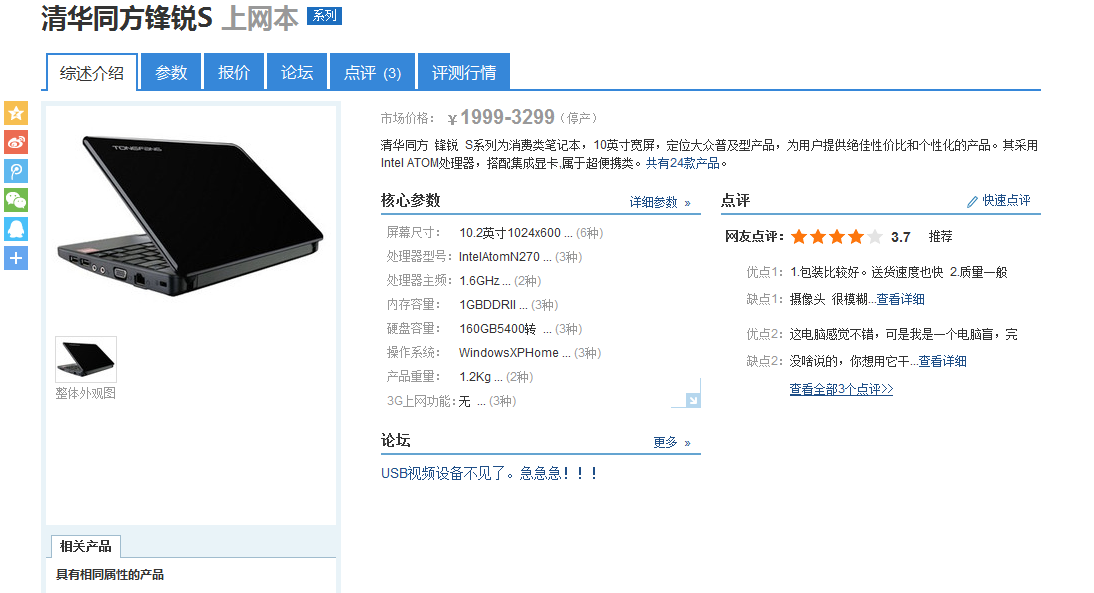The width and height of the screenshot is (1094, 593).
Task: Go to the 评测行情 tab
Action: (x=463, y=72)
